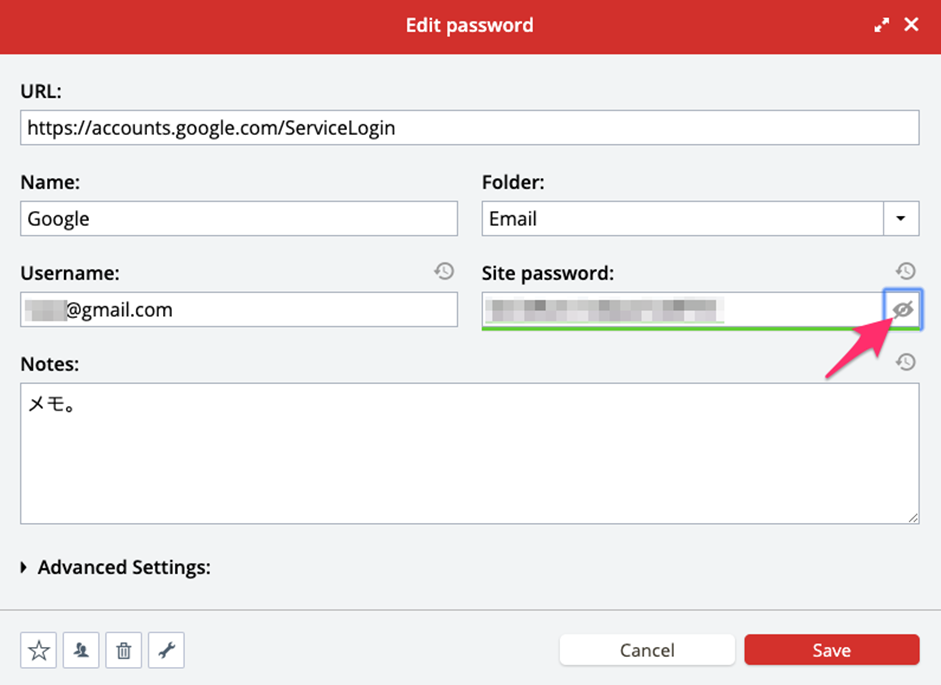941x685 pixels.
Task: Delete entry with trash icon
Action: [x=124, y=650]
